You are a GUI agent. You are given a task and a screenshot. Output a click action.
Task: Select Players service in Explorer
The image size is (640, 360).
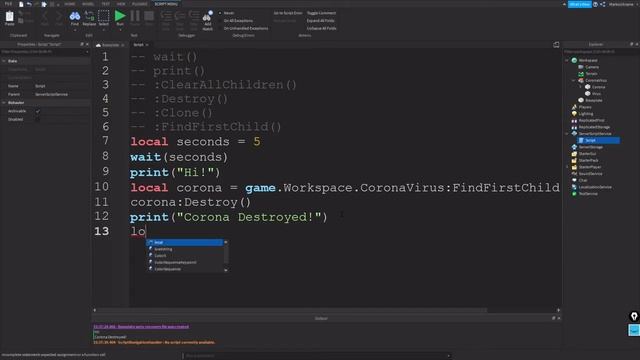coord(582,107)
